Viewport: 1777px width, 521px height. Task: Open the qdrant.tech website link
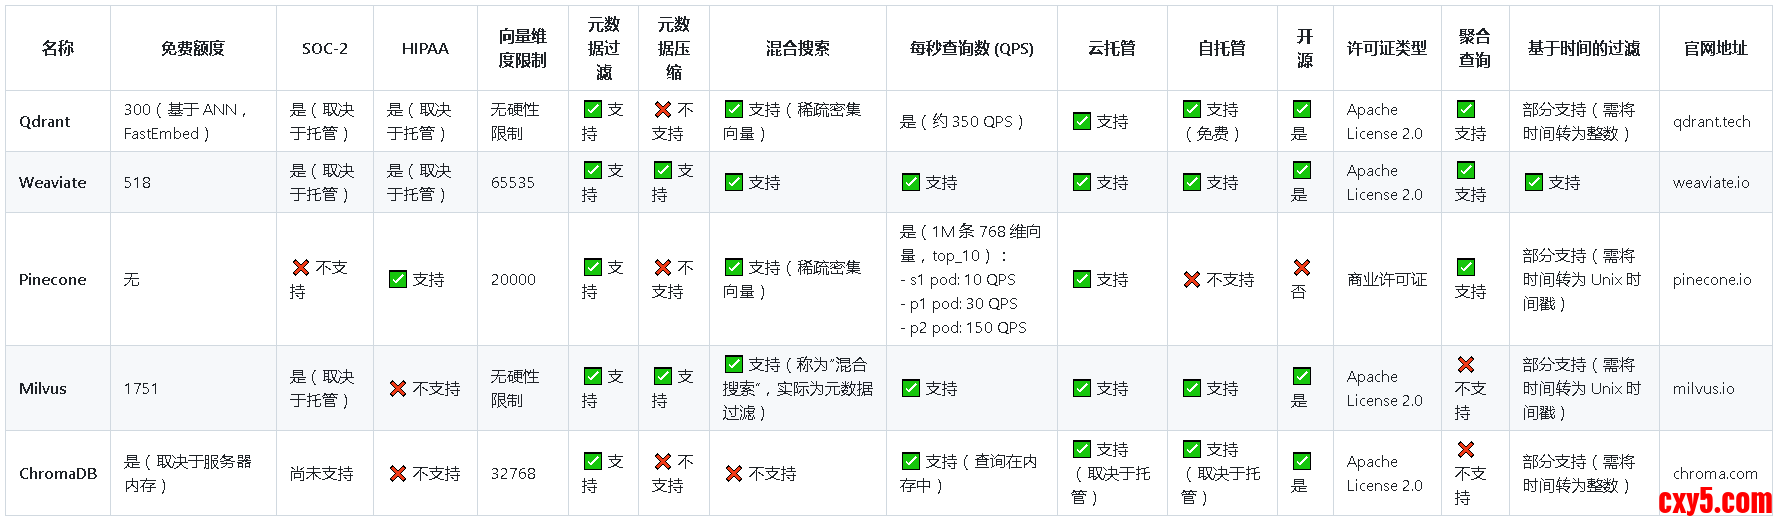point(1711,122)
